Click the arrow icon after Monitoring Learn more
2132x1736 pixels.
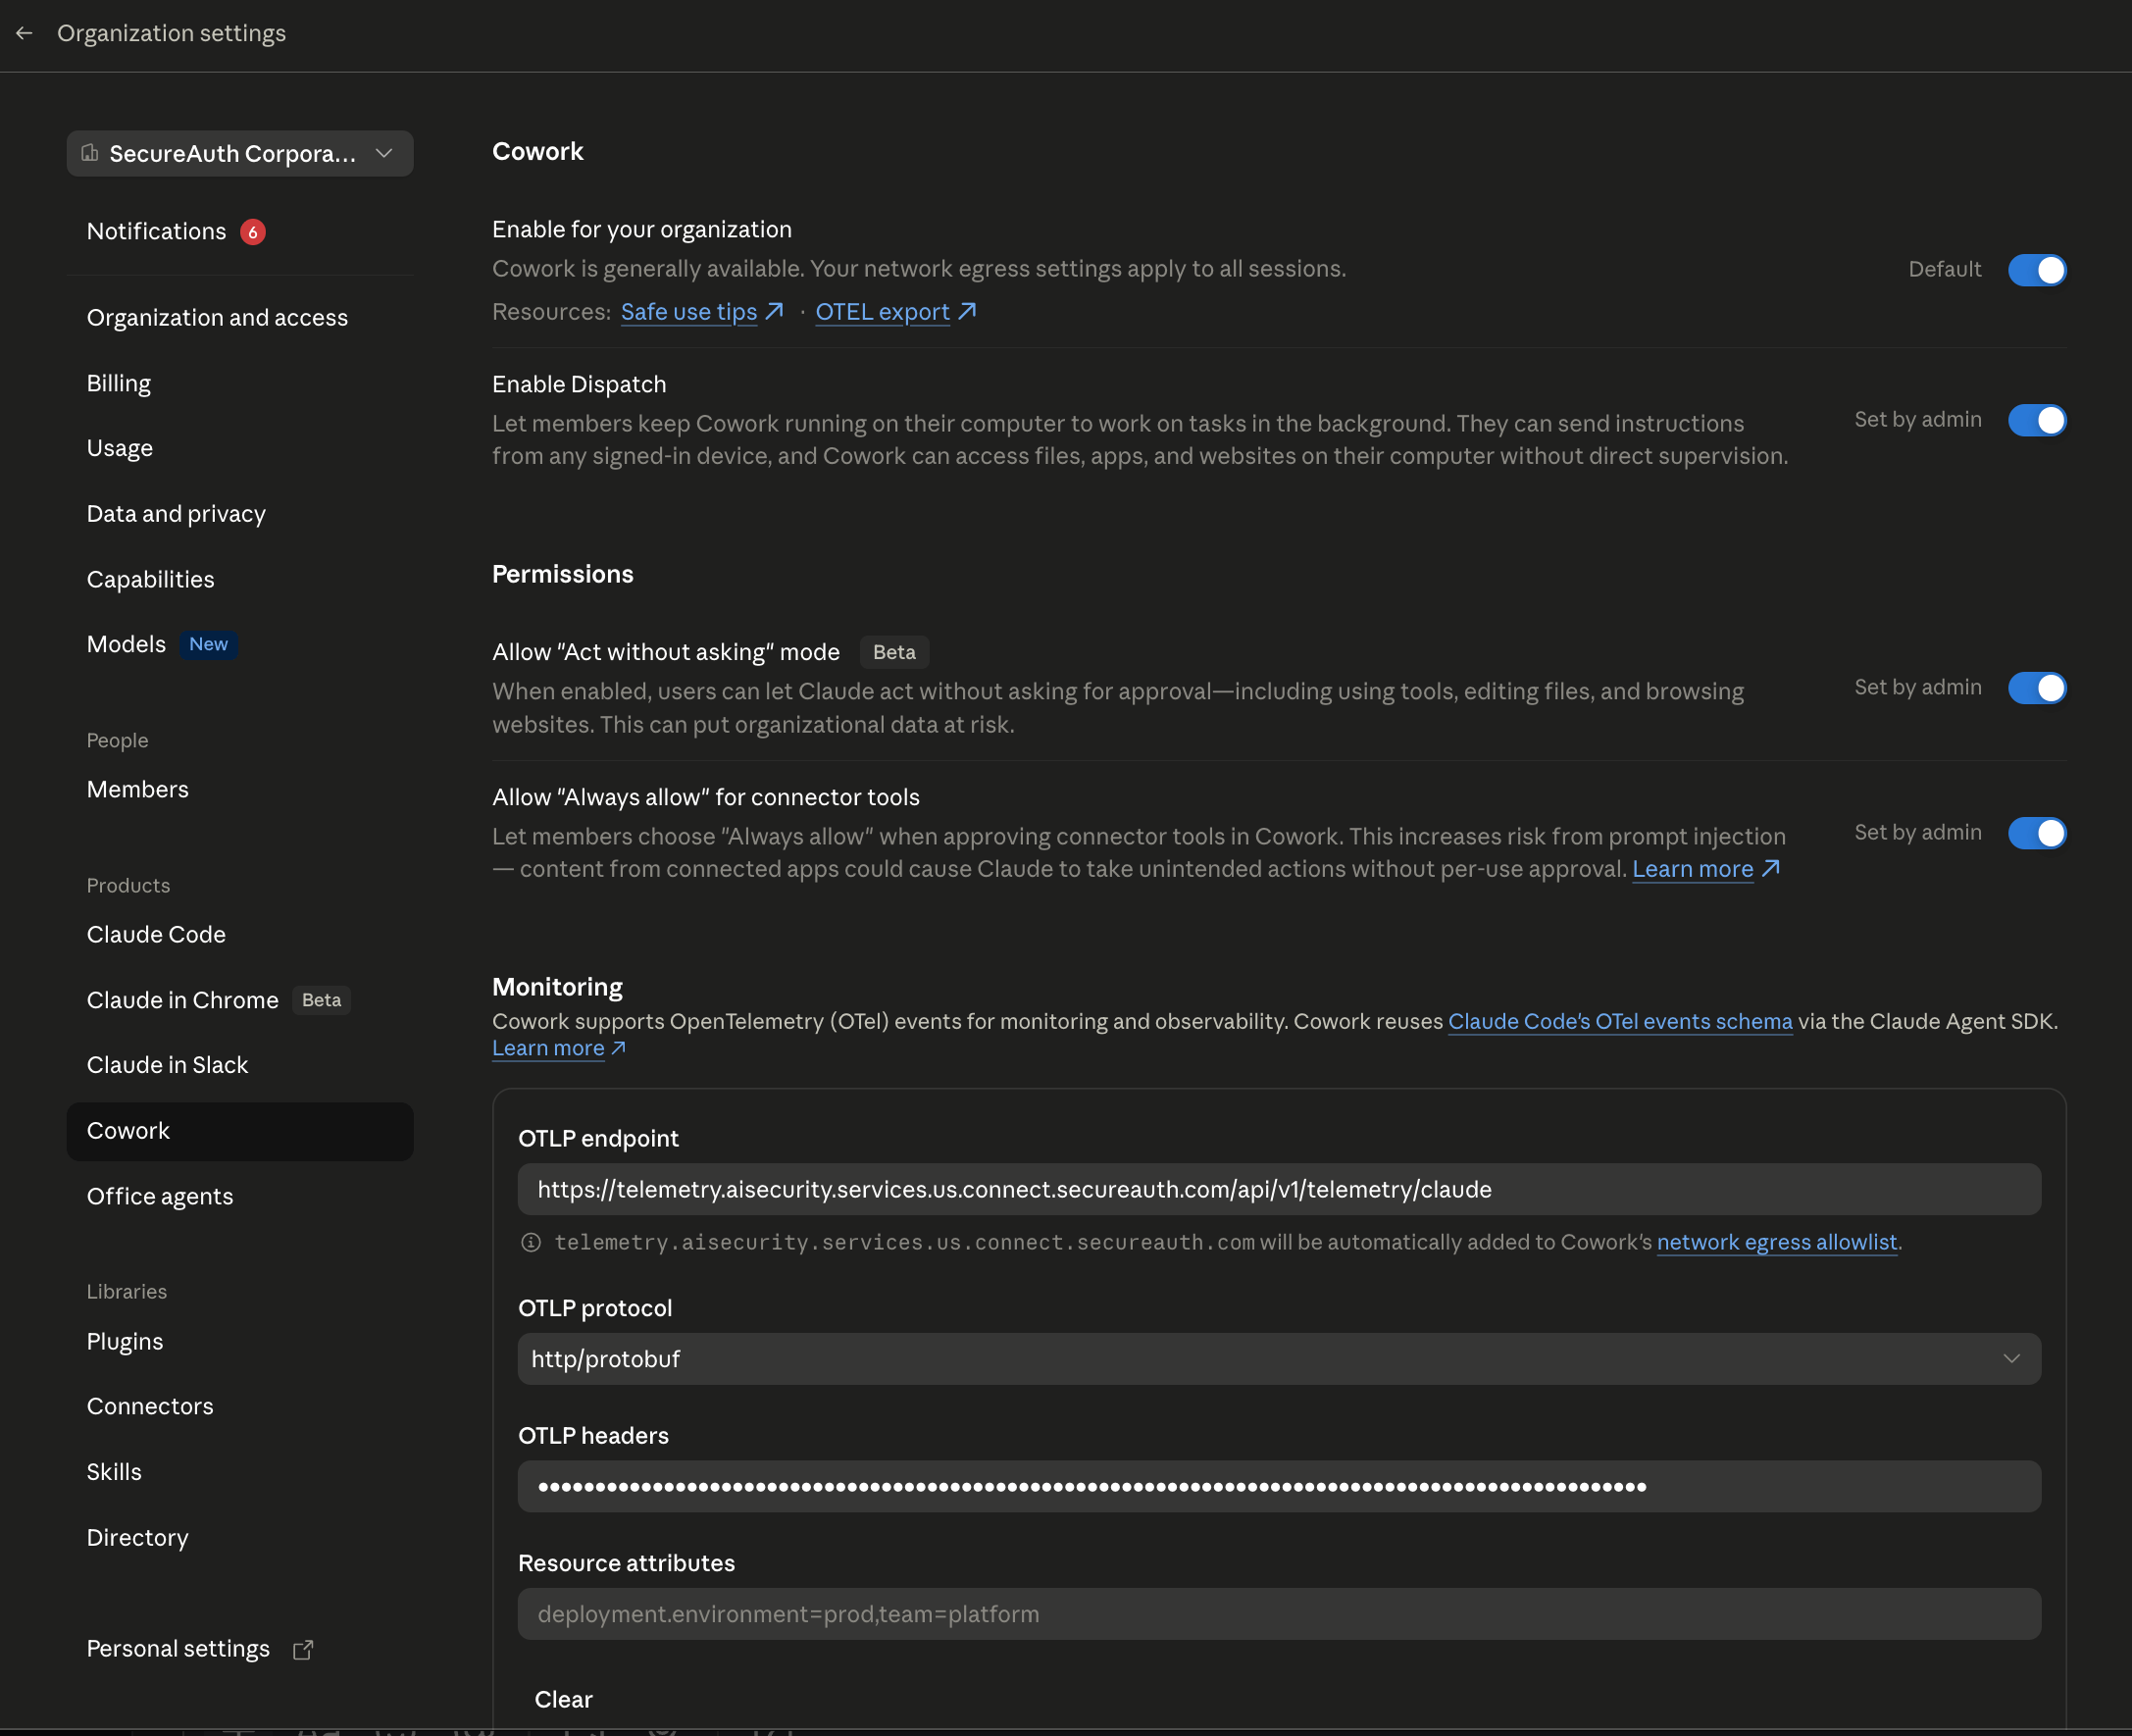coord(619,1047)
